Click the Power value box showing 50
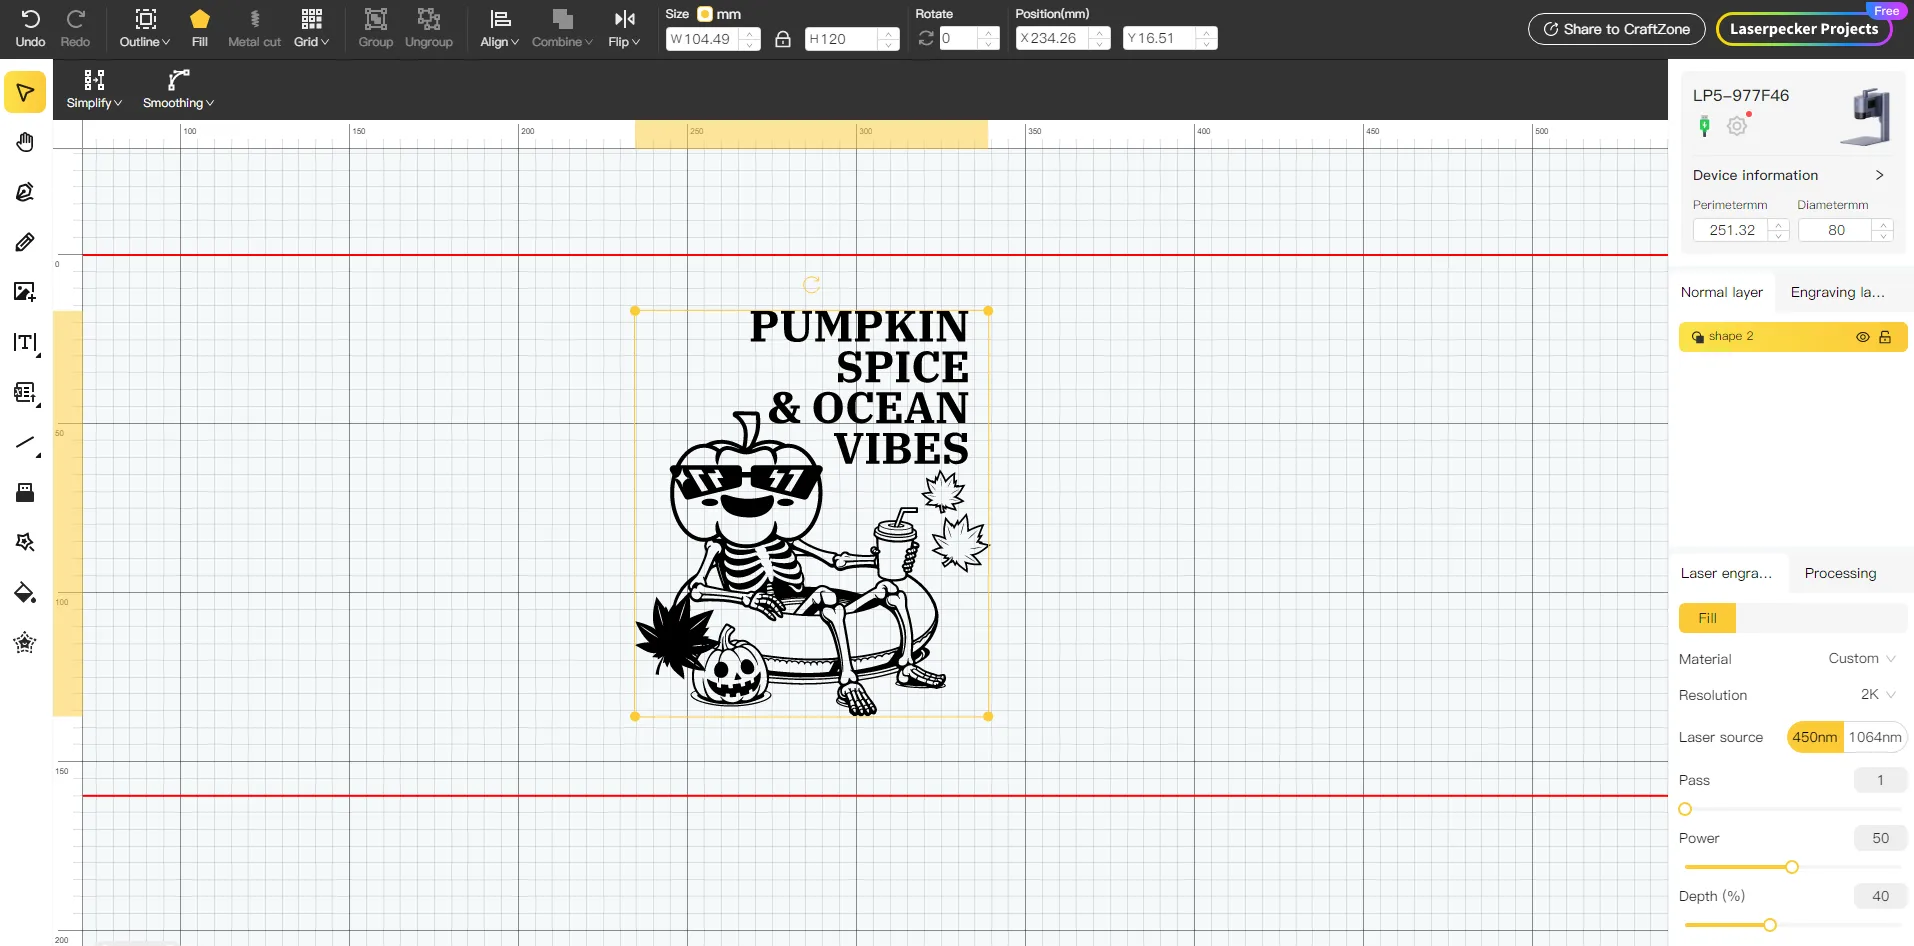Viewport: 1914px width, 946px height. click(1881, 838)
